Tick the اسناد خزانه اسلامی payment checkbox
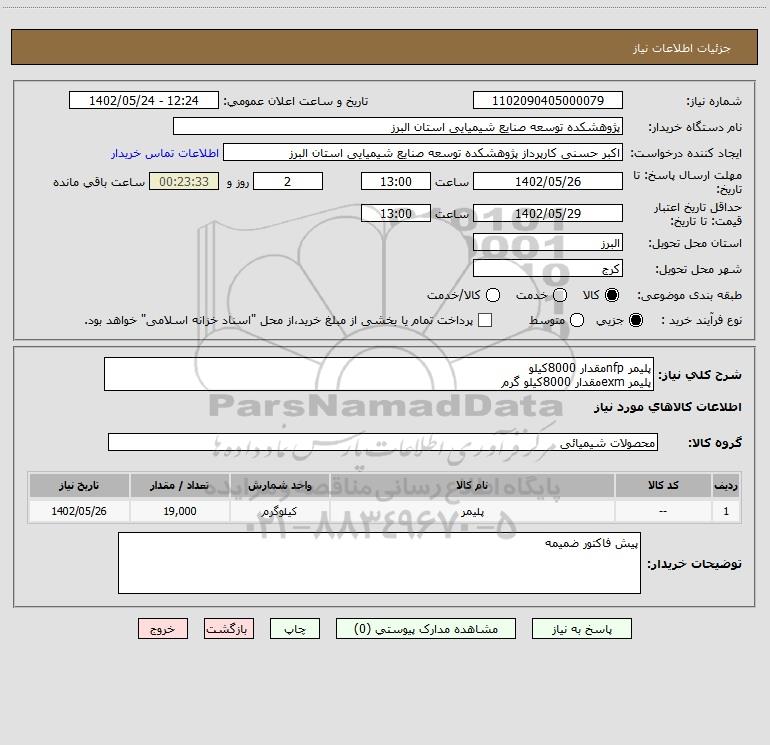770x745 pixels. pos(485,320)
